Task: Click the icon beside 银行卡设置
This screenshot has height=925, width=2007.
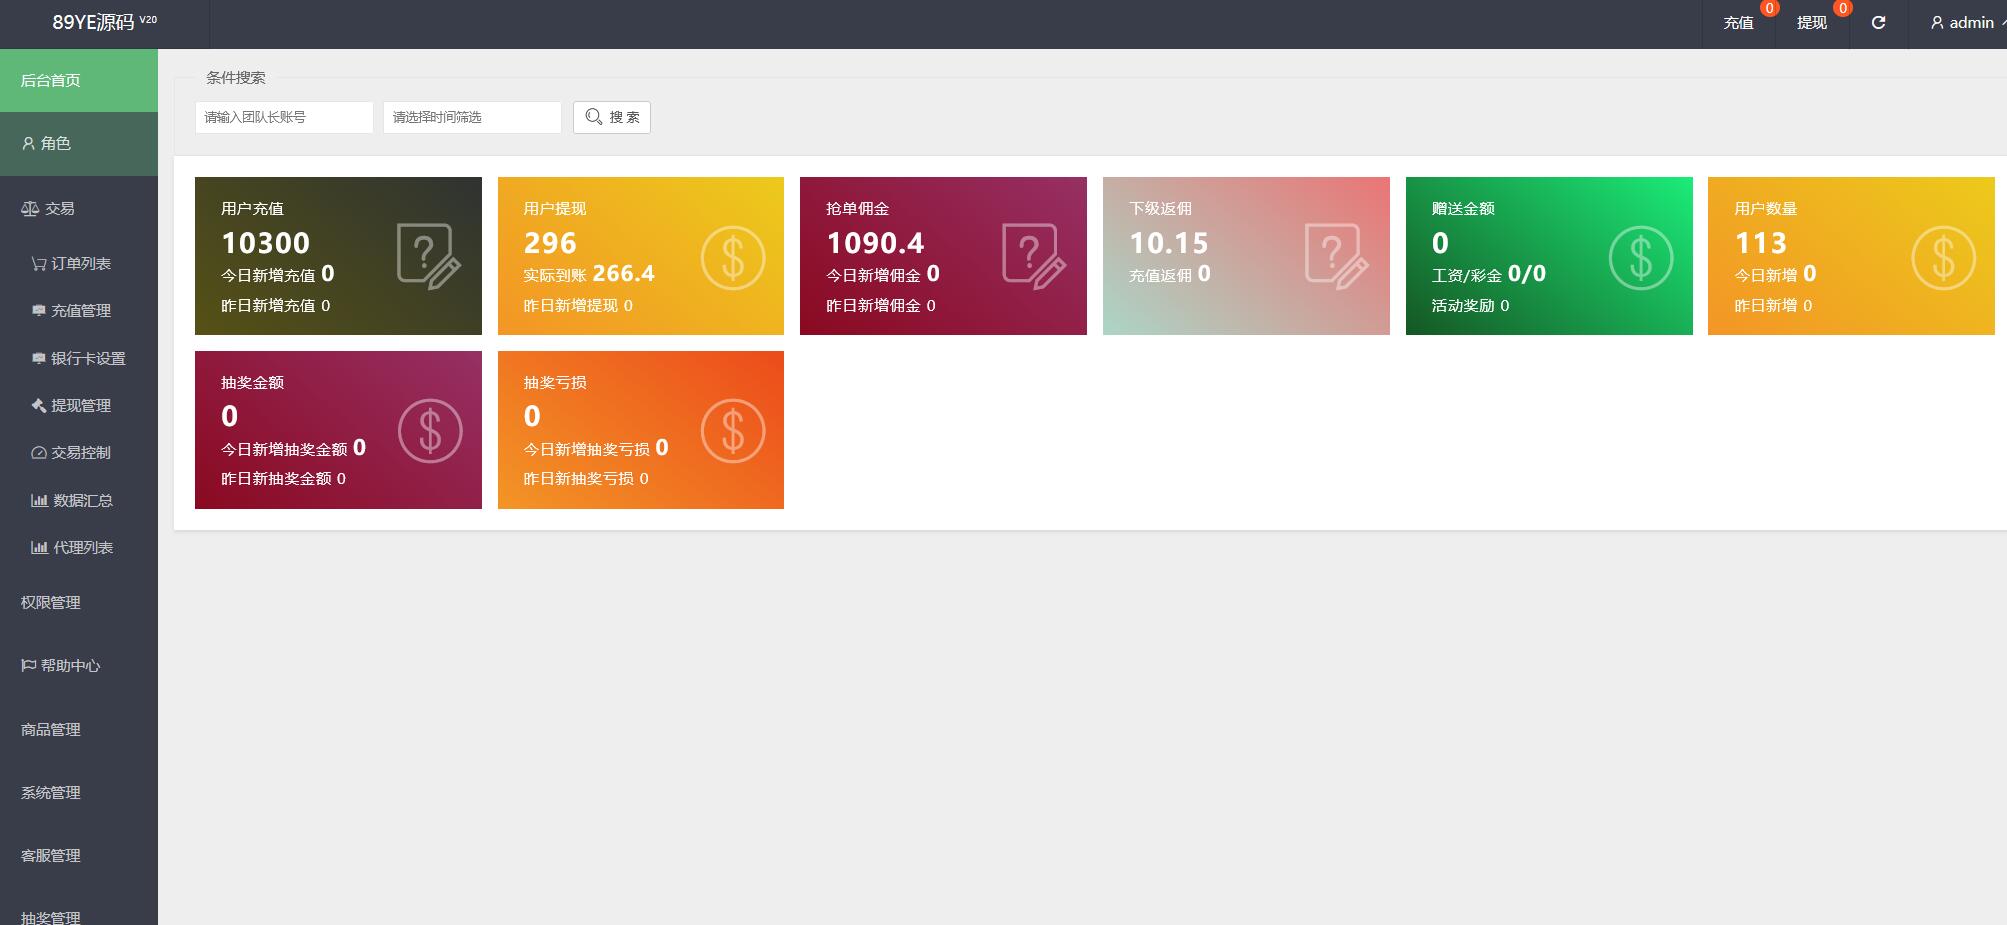Action: tap(39, 358)
